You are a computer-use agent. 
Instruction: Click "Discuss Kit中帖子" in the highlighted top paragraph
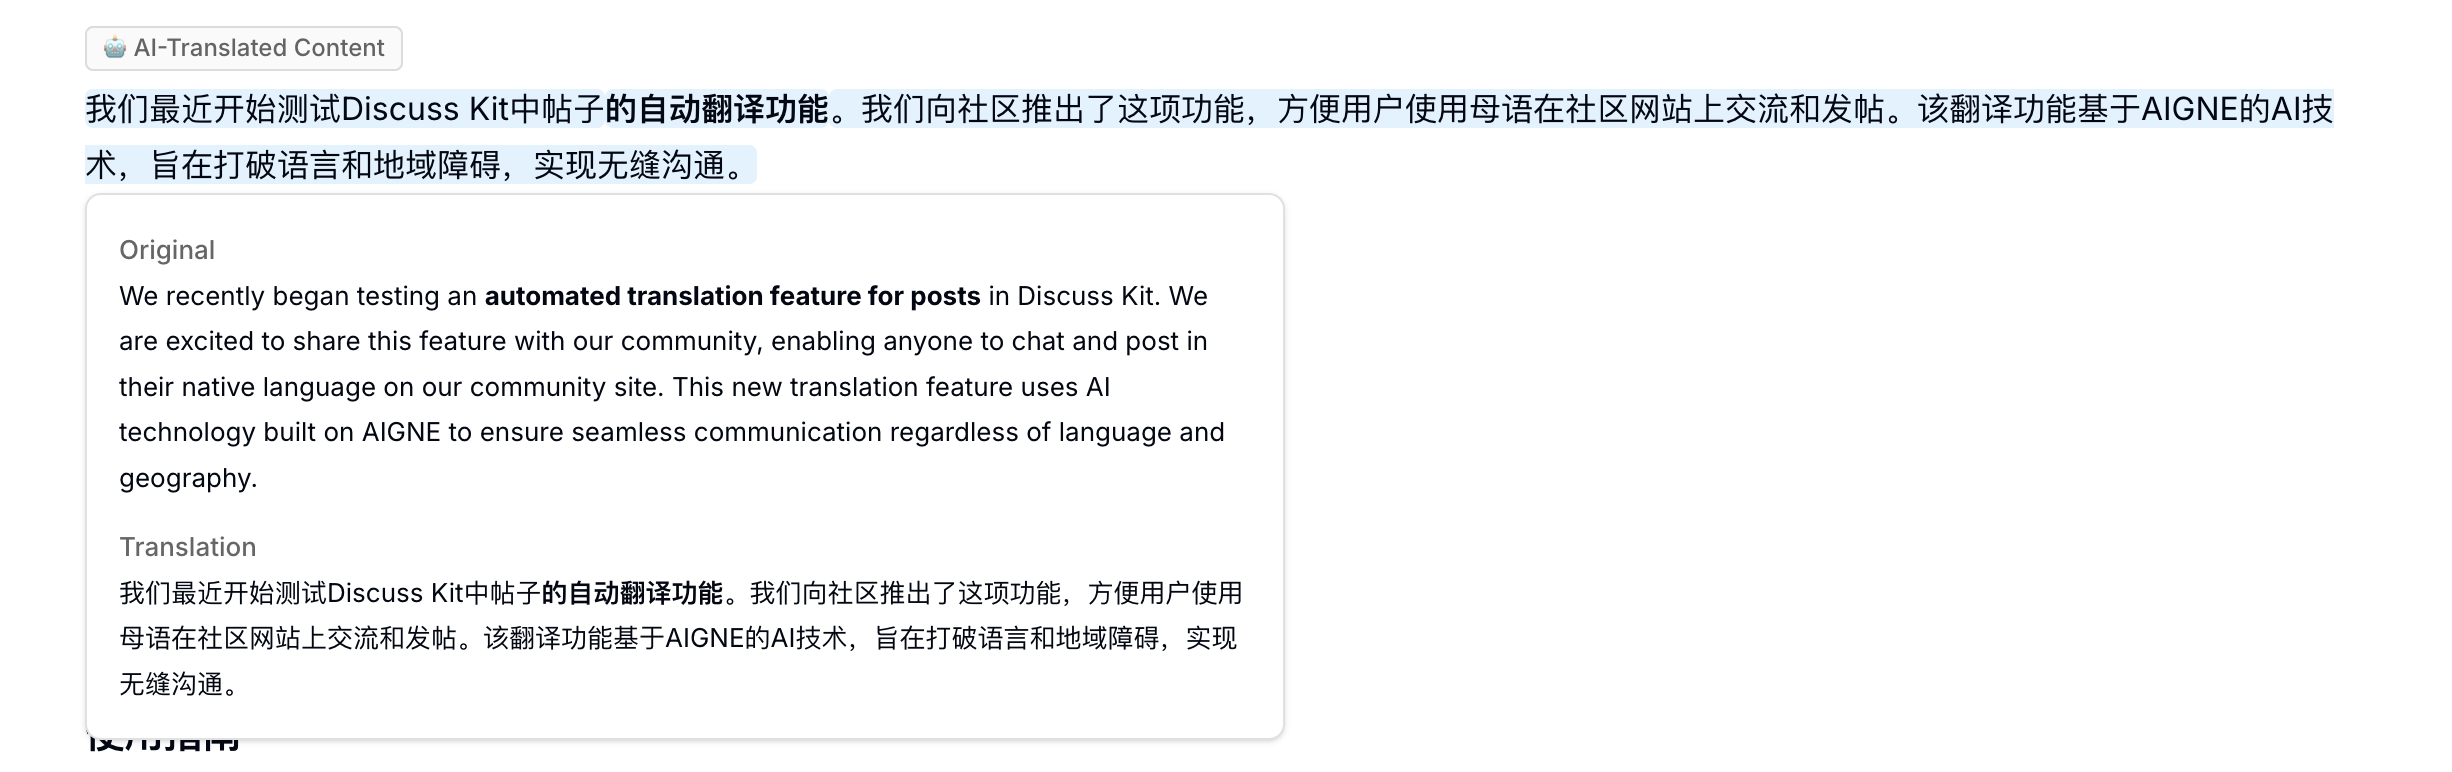pyautogui.click(x=472, y=109)
